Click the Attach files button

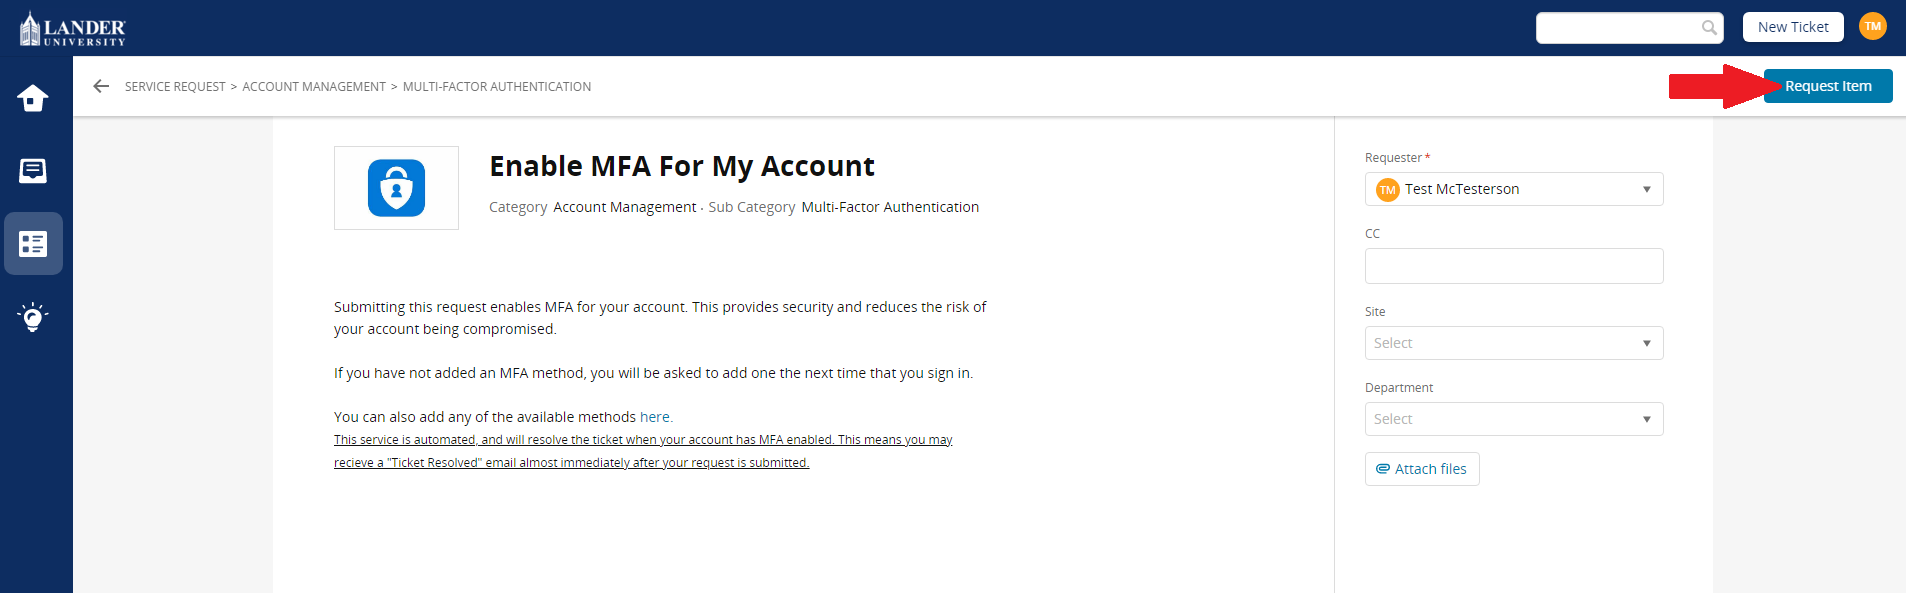pos(1421,469)
